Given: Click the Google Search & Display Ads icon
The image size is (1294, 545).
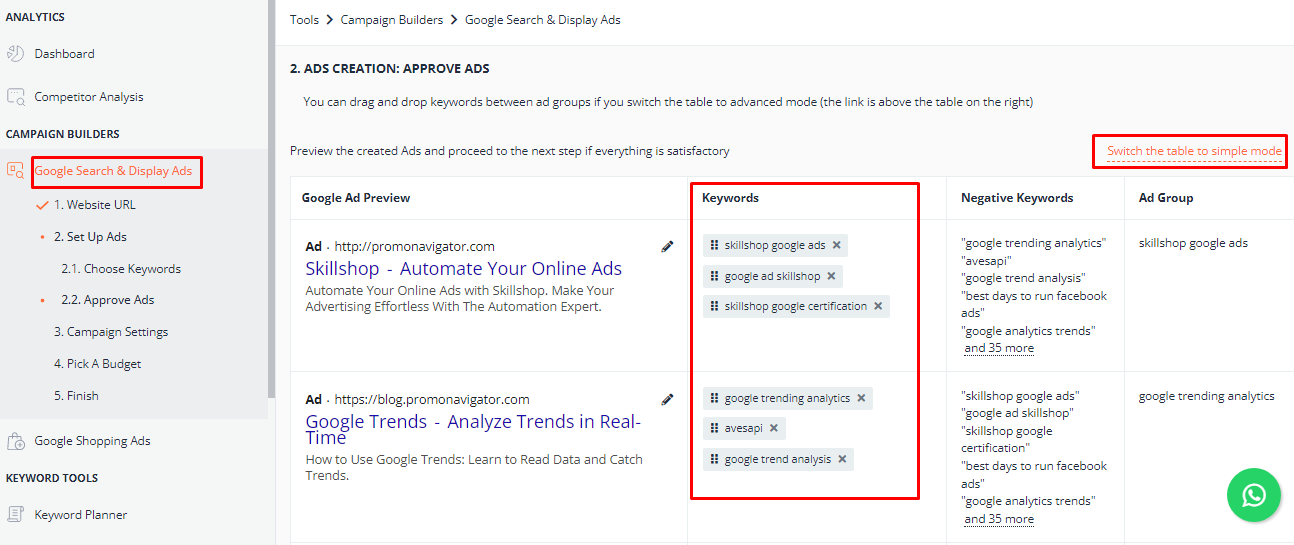Looking at the screenshot, I should (x=15, y=171).
